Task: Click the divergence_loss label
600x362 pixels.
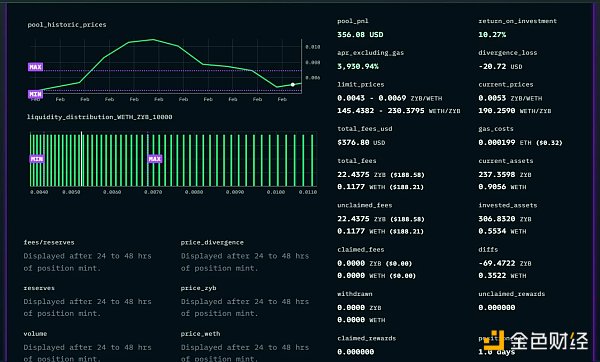Action: pos(508,52)
